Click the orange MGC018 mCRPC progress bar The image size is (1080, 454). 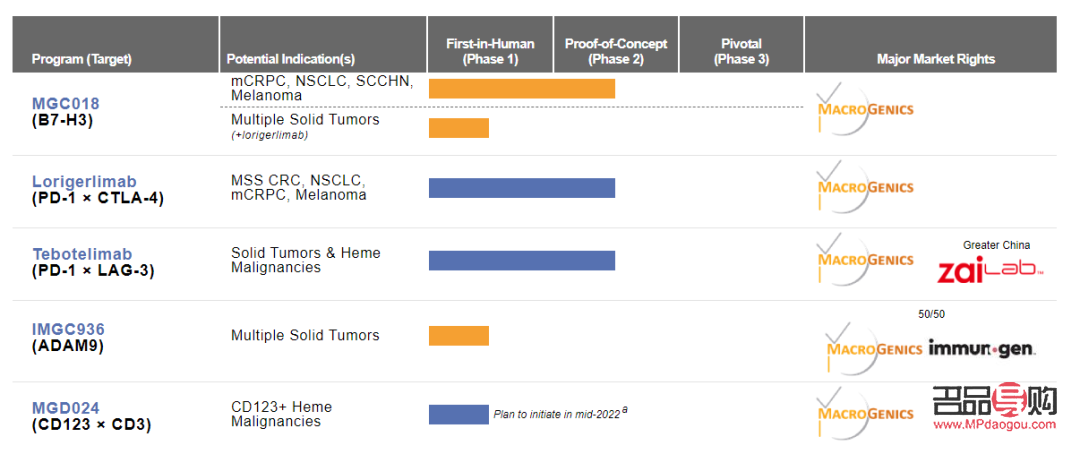[x=521, y=88]
